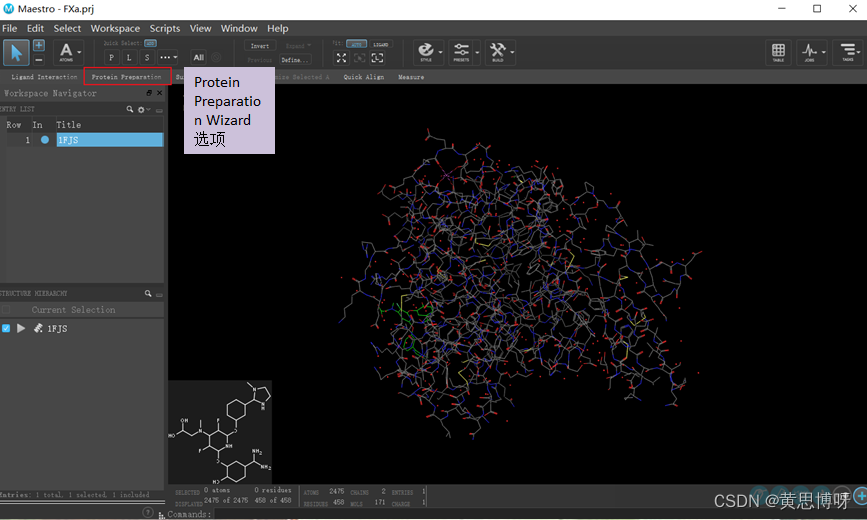
Task: Click the help question mark icon
Action: (x=148, y=512)
